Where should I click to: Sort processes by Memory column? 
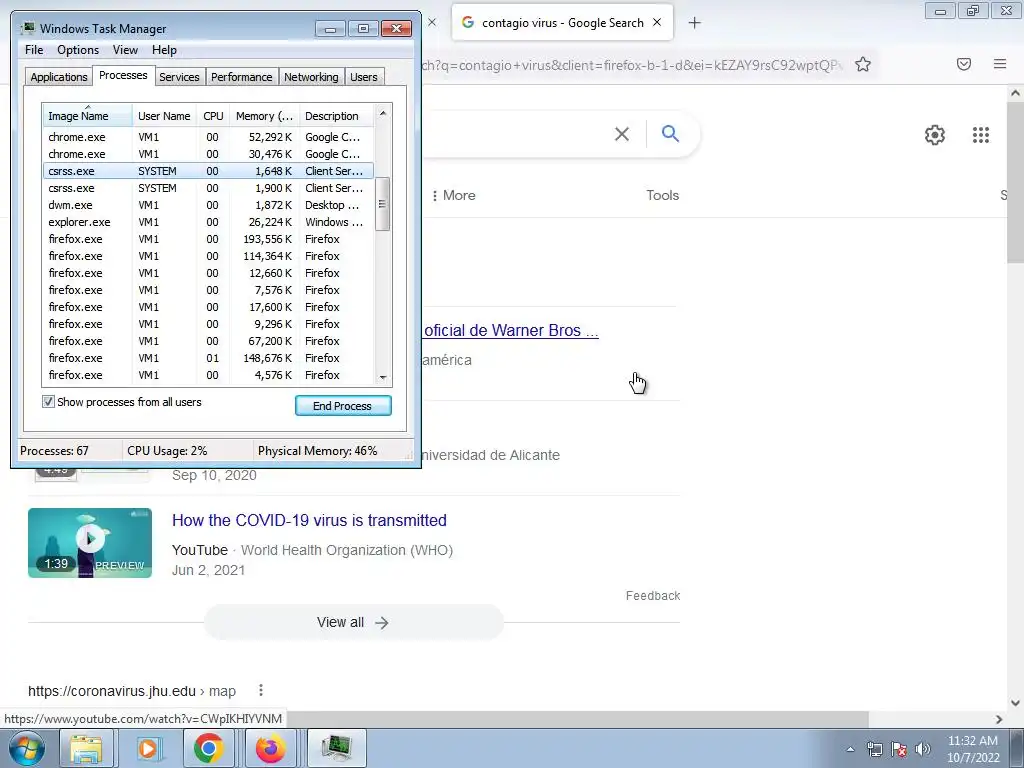264,116
